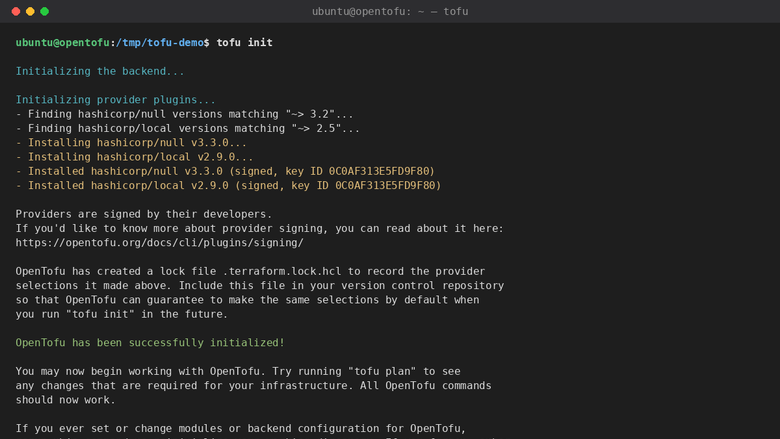Click the 'Installing hashicorp/null v3.3.0...' line

coord(131,143)
